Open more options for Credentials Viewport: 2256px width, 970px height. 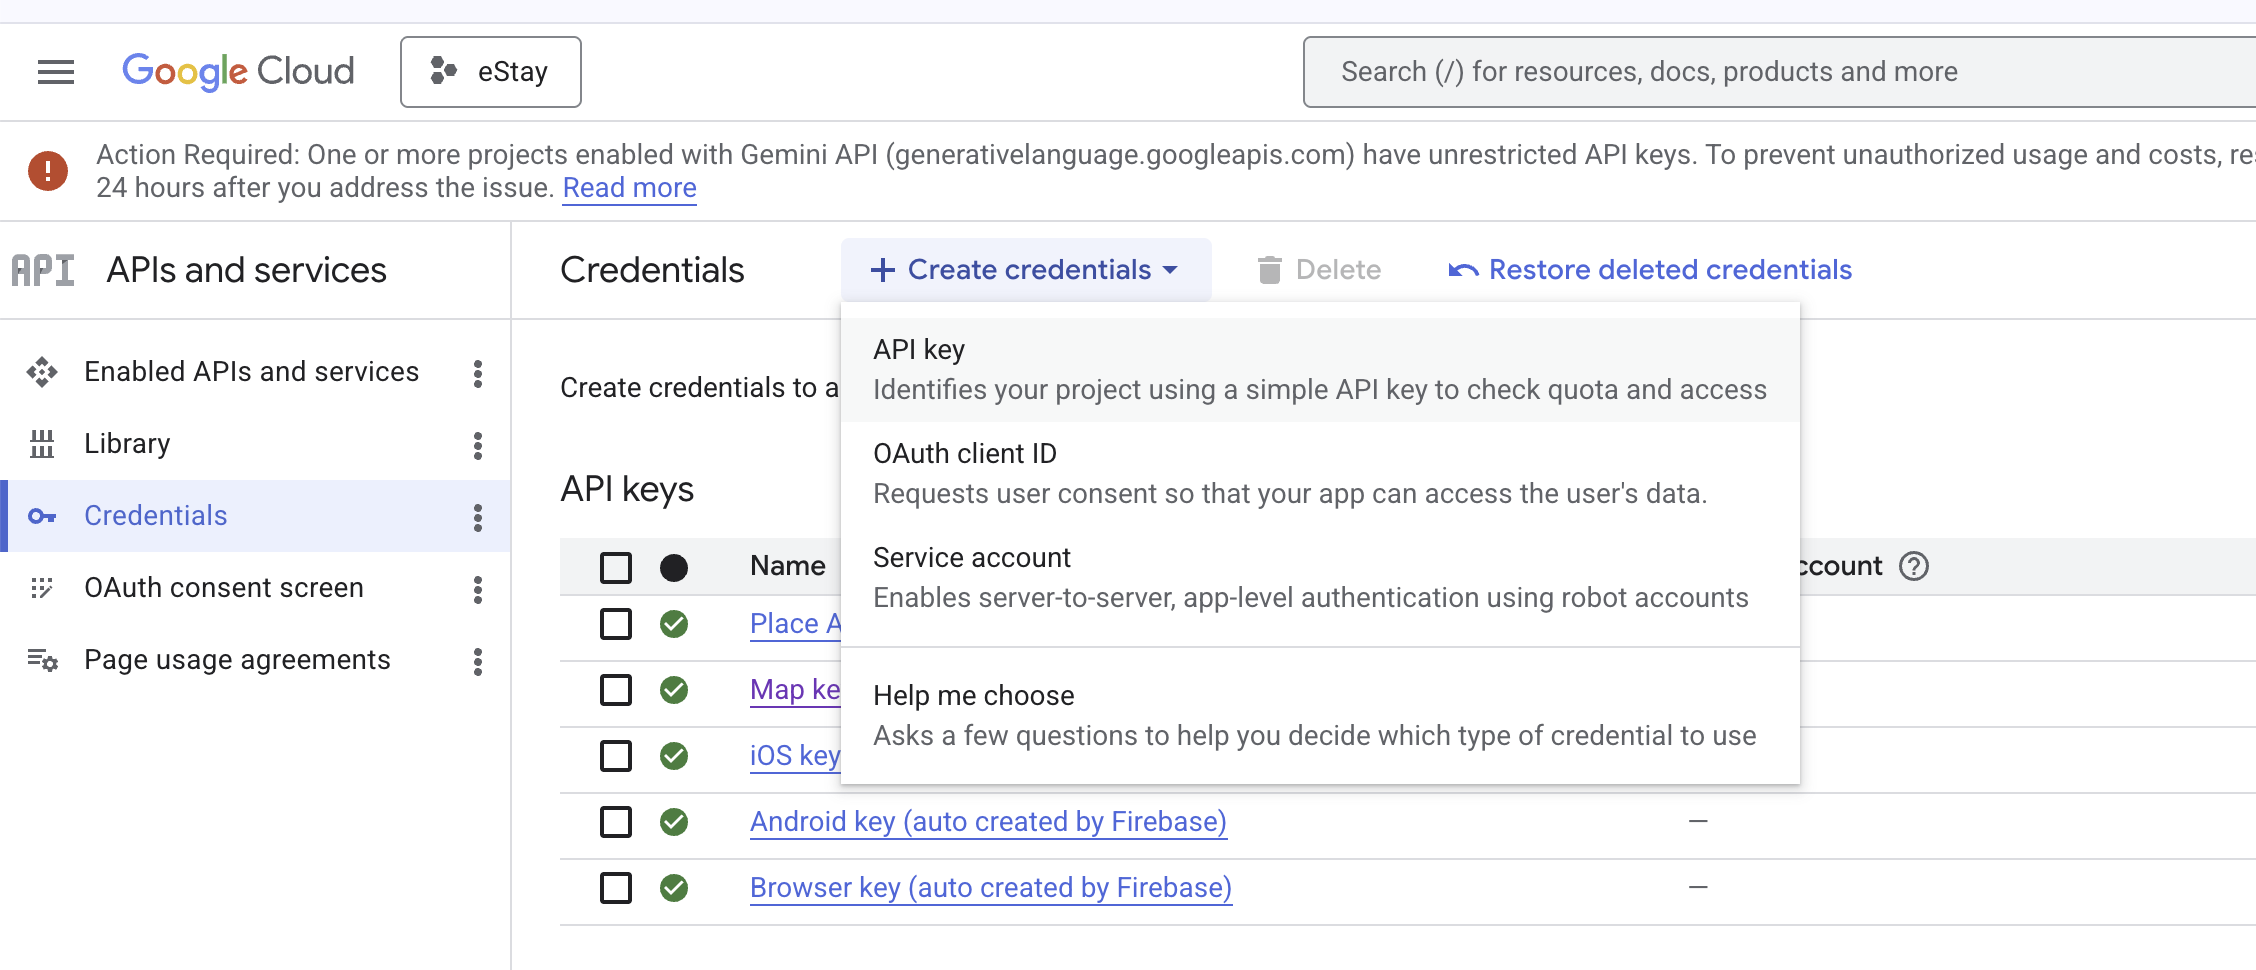click(x=478, y=517)
